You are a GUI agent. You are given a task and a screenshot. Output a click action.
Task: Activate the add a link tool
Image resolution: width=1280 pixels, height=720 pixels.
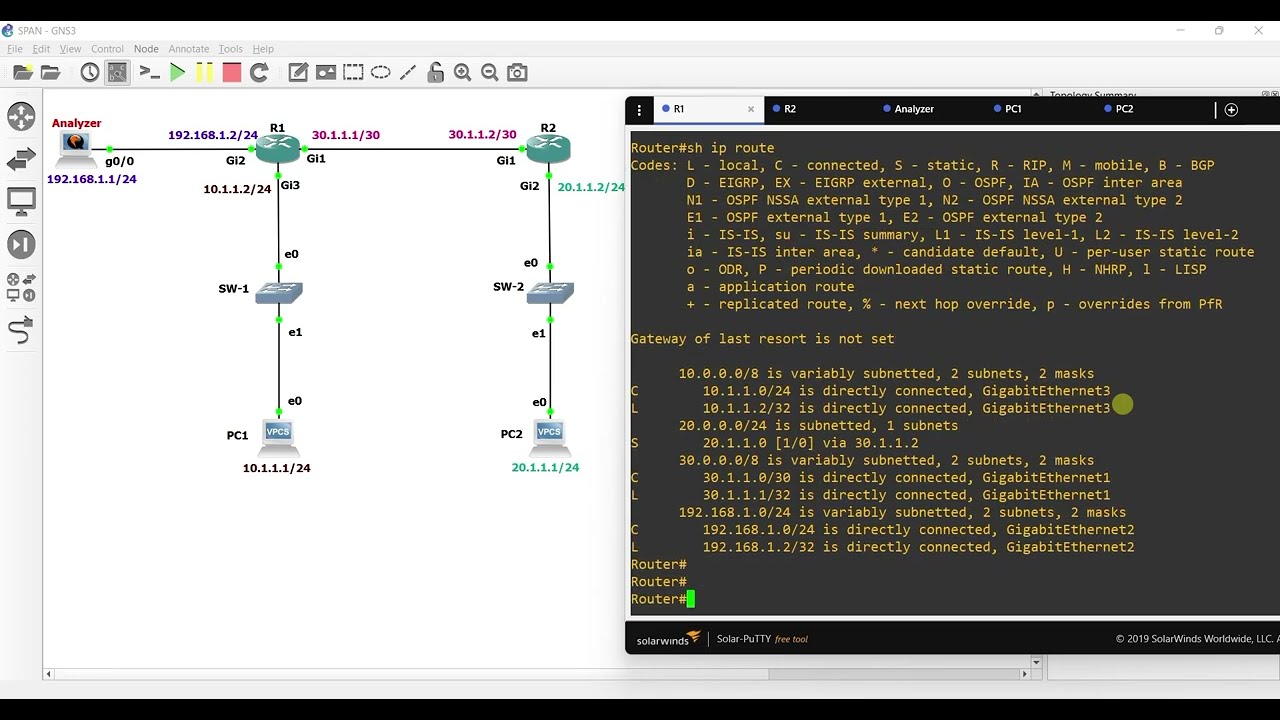point(21,331)
